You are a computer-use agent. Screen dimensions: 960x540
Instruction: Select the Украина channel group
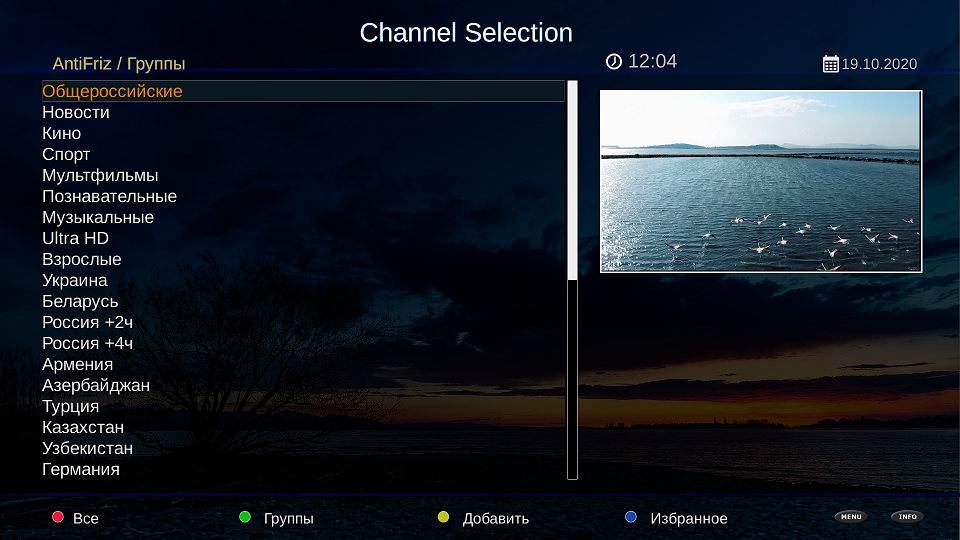pyautogui.click(x=75, y=280)
